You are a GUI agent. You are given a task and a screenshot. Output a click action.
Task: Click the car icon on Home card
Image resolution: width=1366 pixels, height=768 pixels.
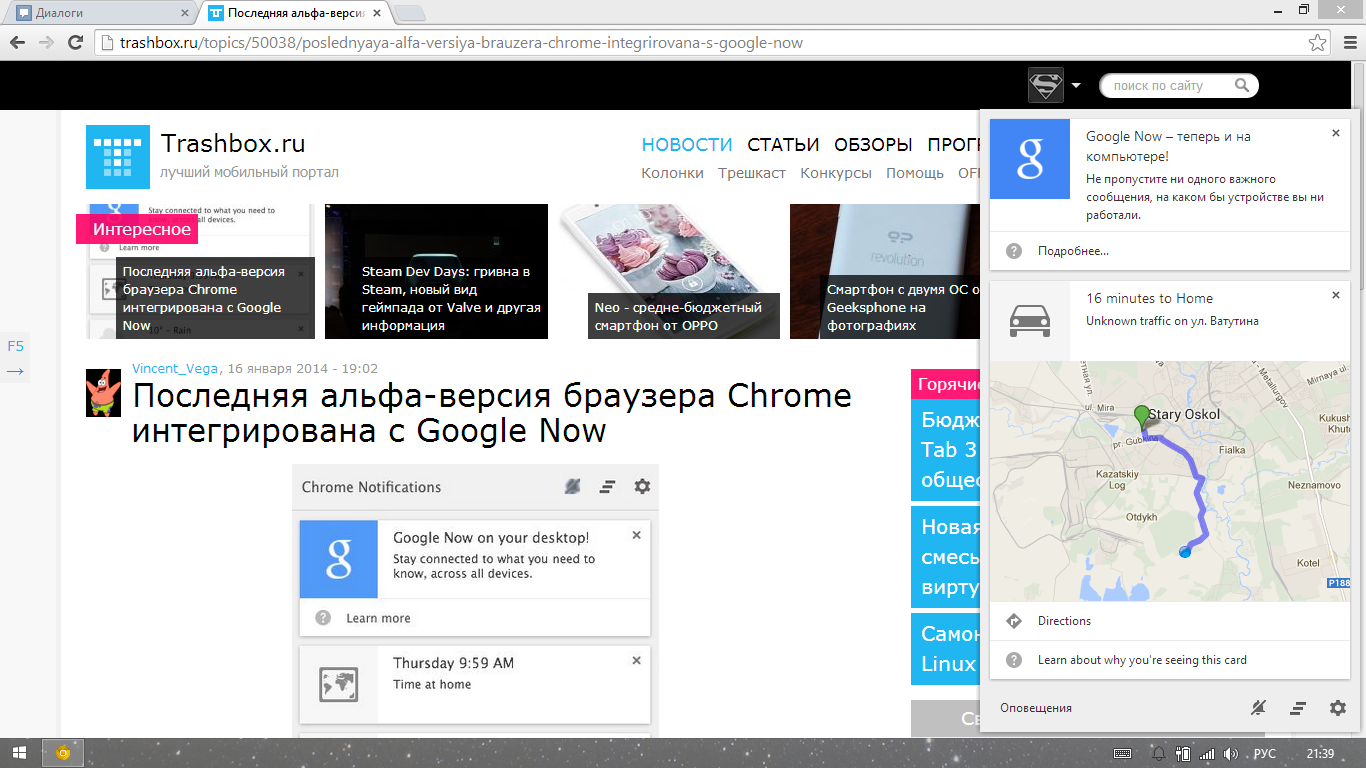pos(1030,321)
